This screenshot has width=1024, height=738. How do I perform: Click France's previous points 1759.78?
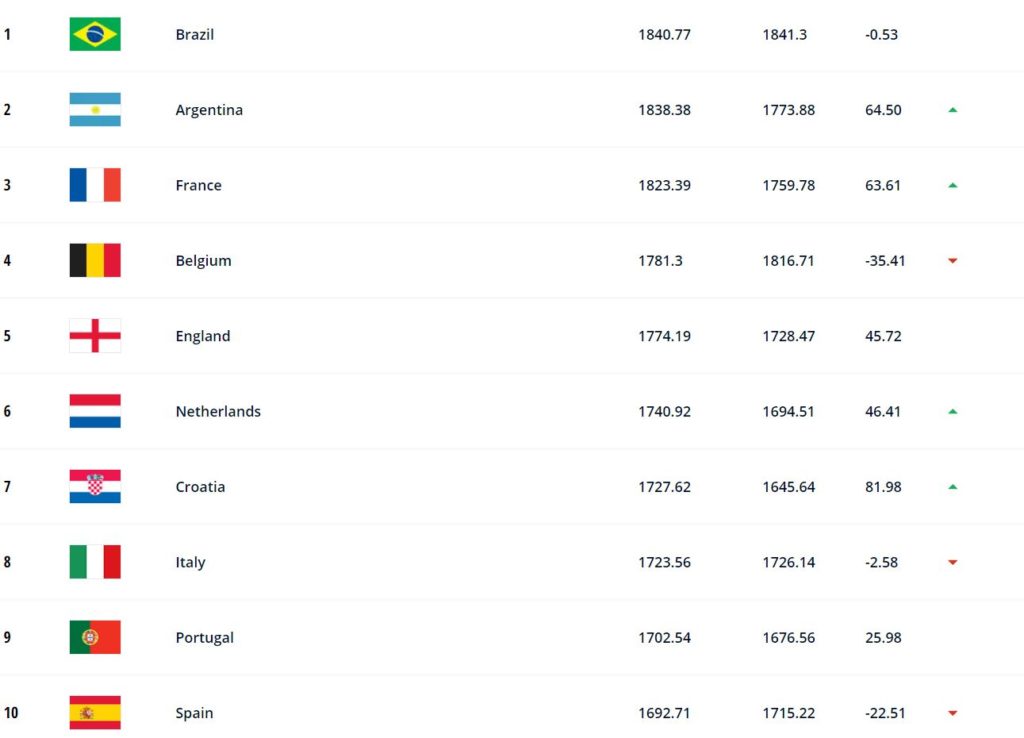coord(788,185)
